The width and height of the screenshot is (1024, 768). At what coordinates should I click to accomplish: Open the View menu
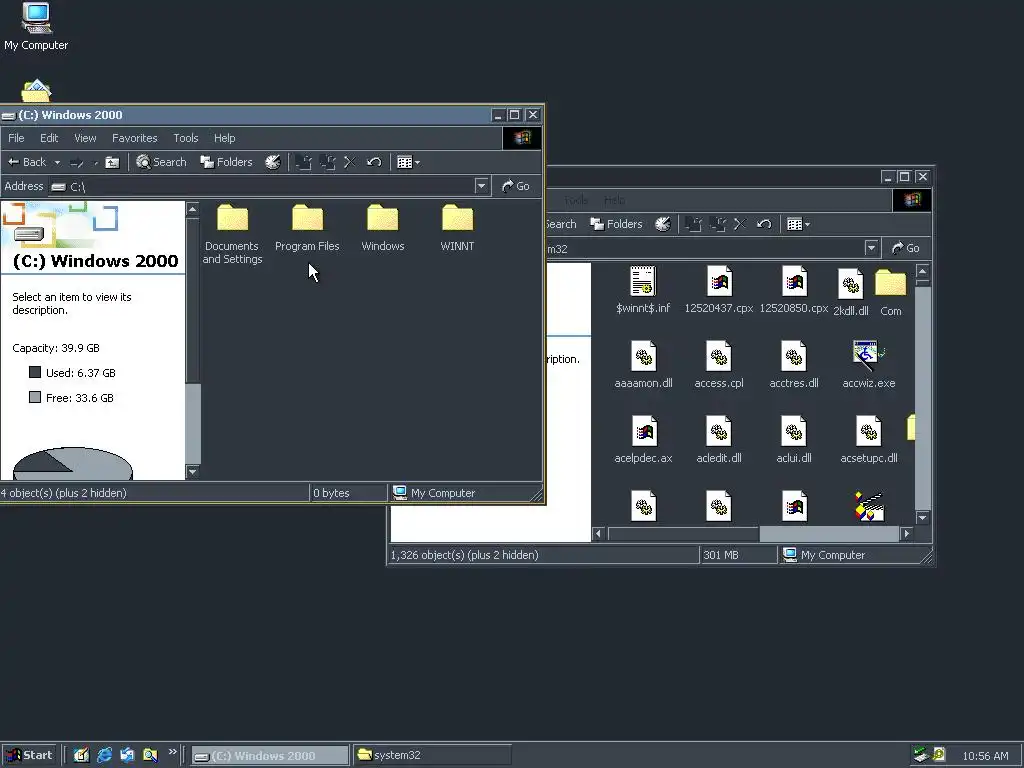tap(85, 138)
